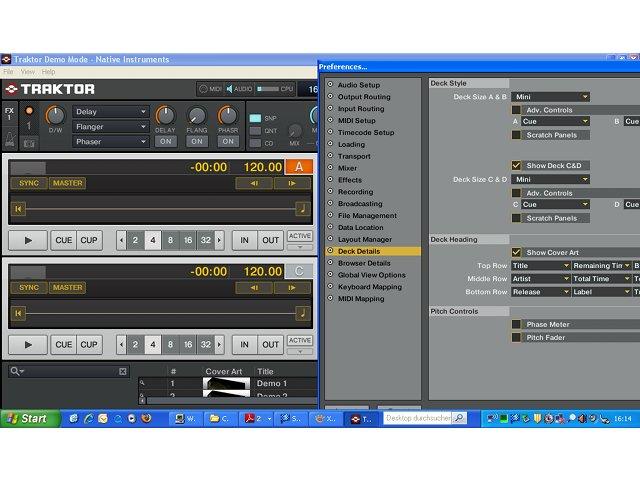Viewport: 640px width, 480px height.
Task: Open Deck Size A & B dropdown
Action: pyautogui.click(x=551, y=97)
